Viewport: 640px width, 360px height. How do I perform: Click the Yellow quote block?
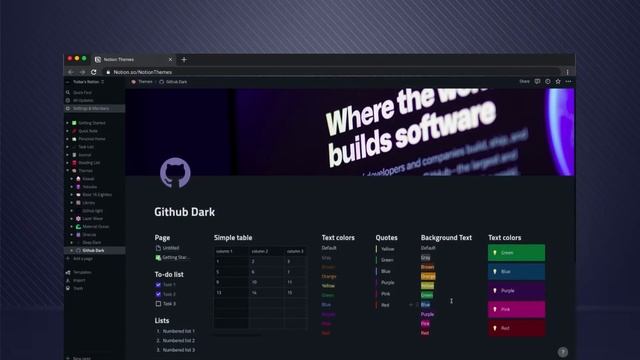pyautogui.click(x=385, y=249)
